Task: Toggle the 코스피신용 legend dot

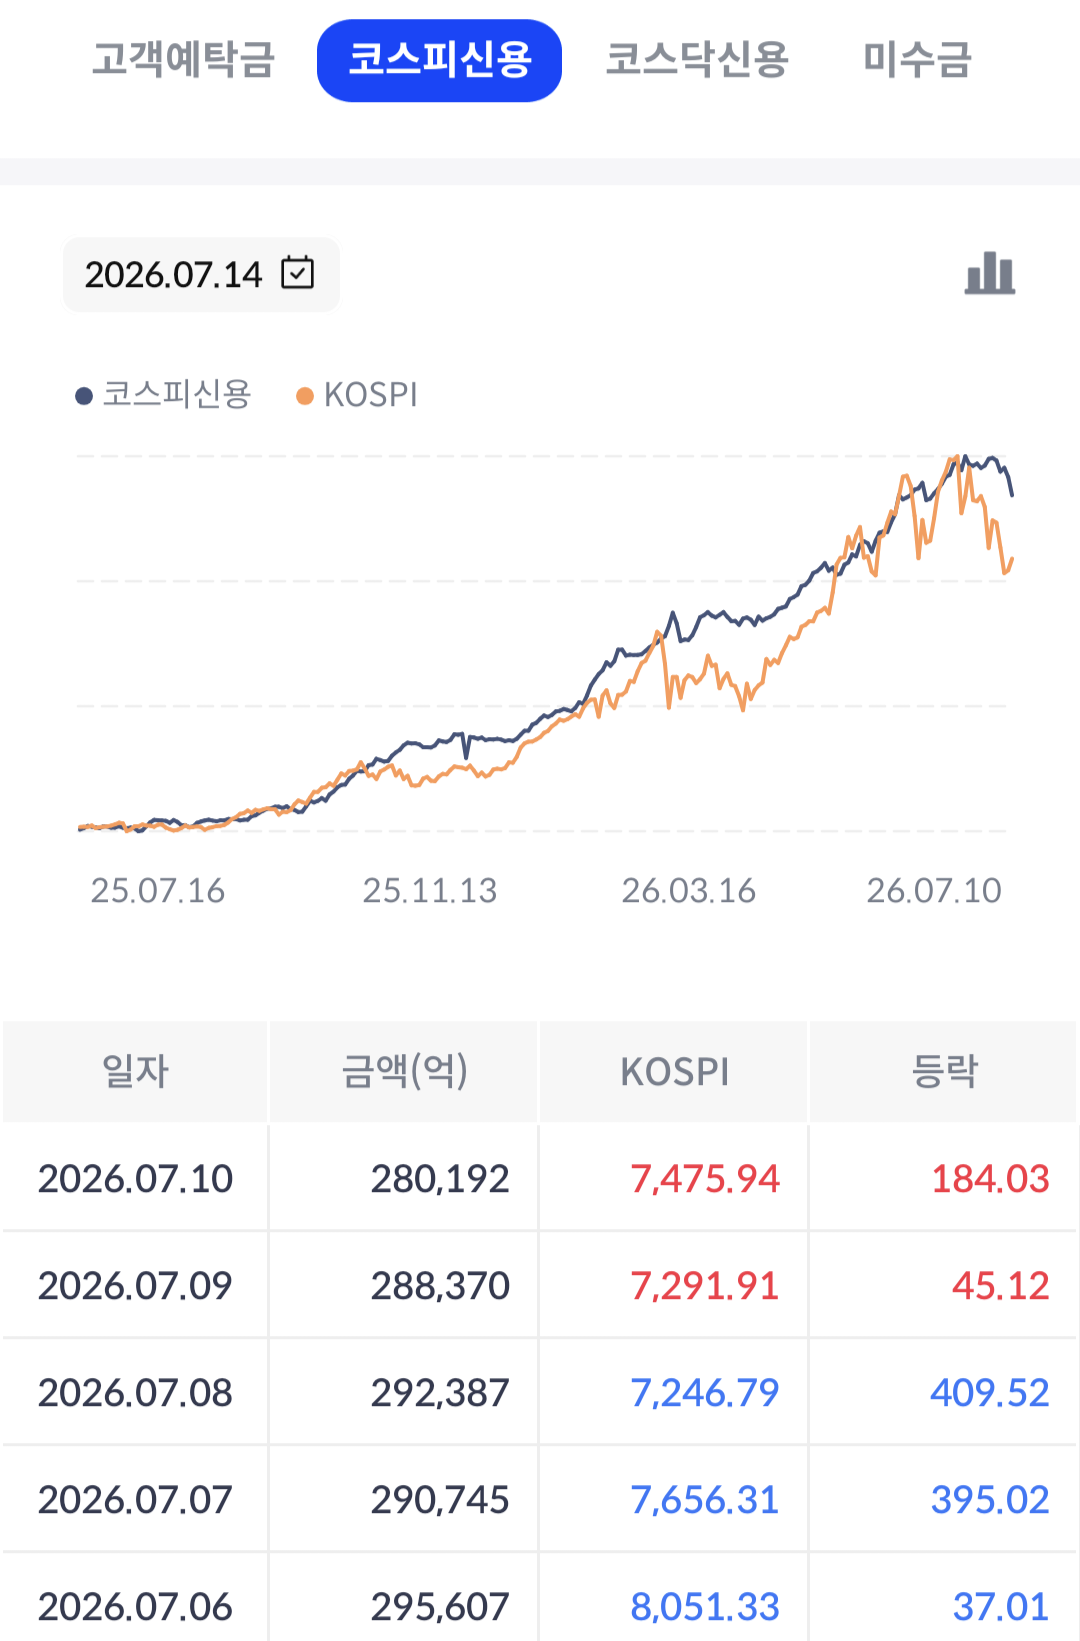Action: tap(84, 396)
